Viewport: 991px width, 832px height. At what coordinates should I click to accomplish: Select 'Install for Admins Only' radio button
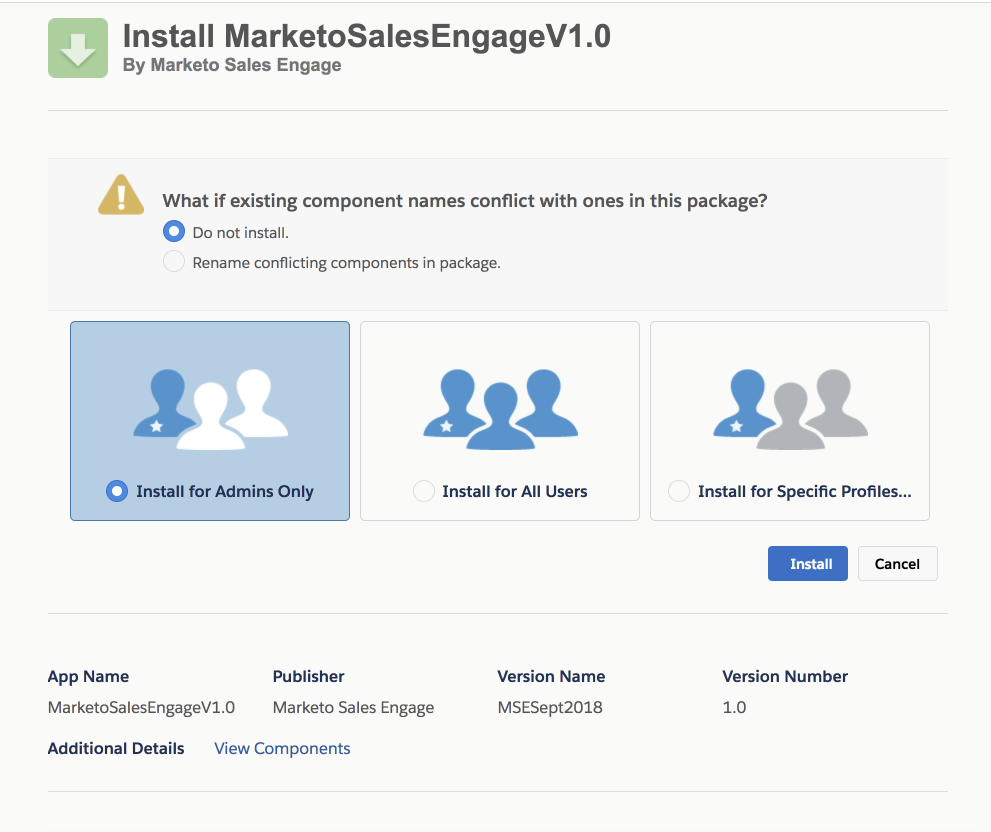[x=117, y=491]
